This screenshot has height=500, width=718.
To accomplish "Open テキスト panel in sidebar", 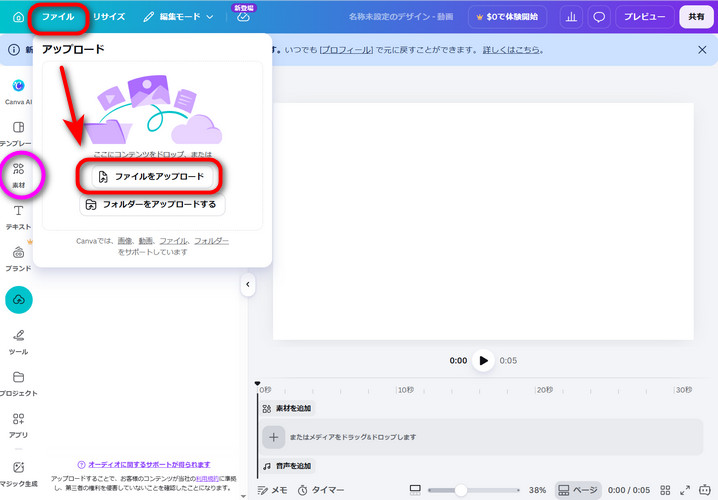I will tap(18, 217).
